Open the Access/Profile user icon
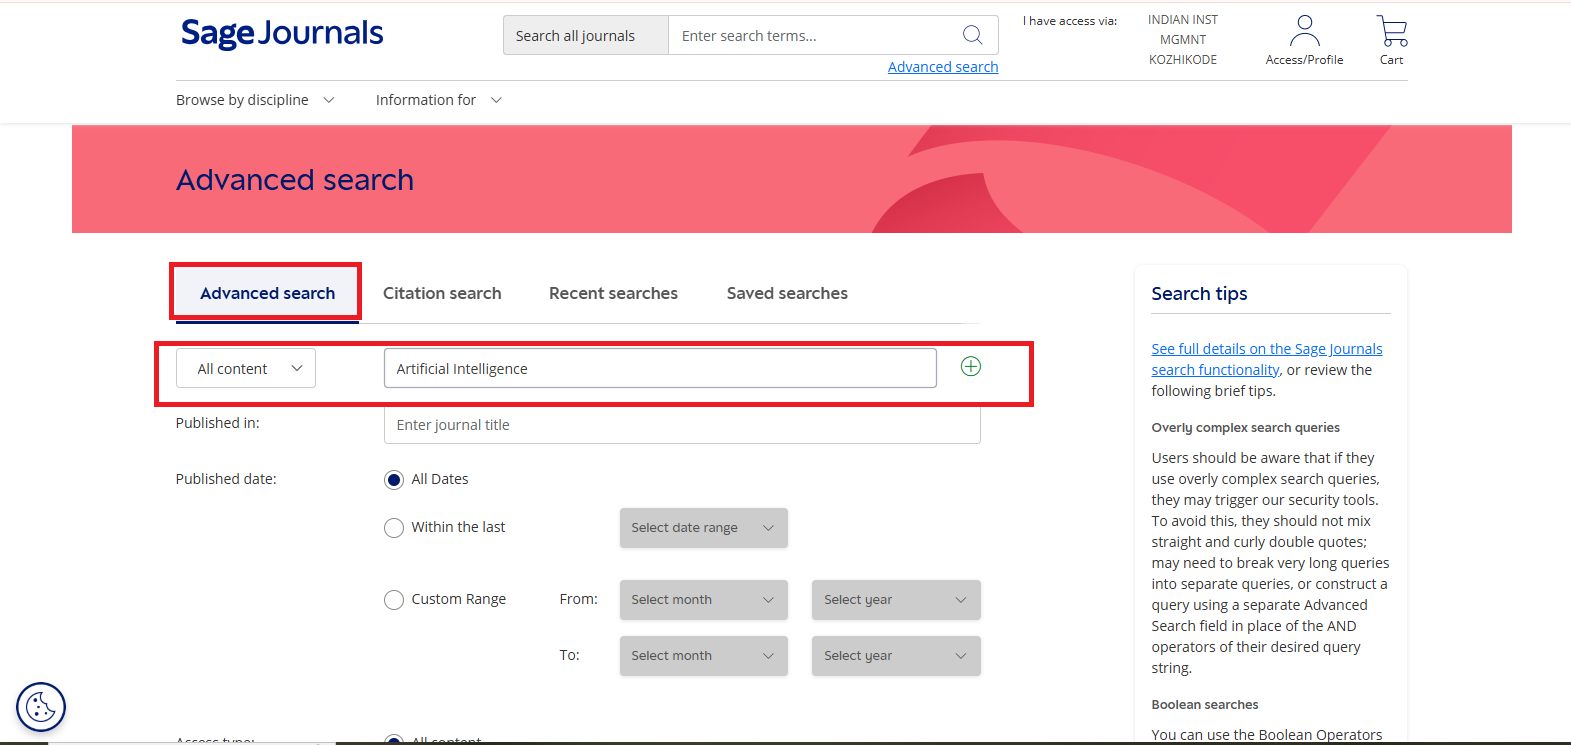Viewport: 1571px width, 745px height. click(1304, 32)
